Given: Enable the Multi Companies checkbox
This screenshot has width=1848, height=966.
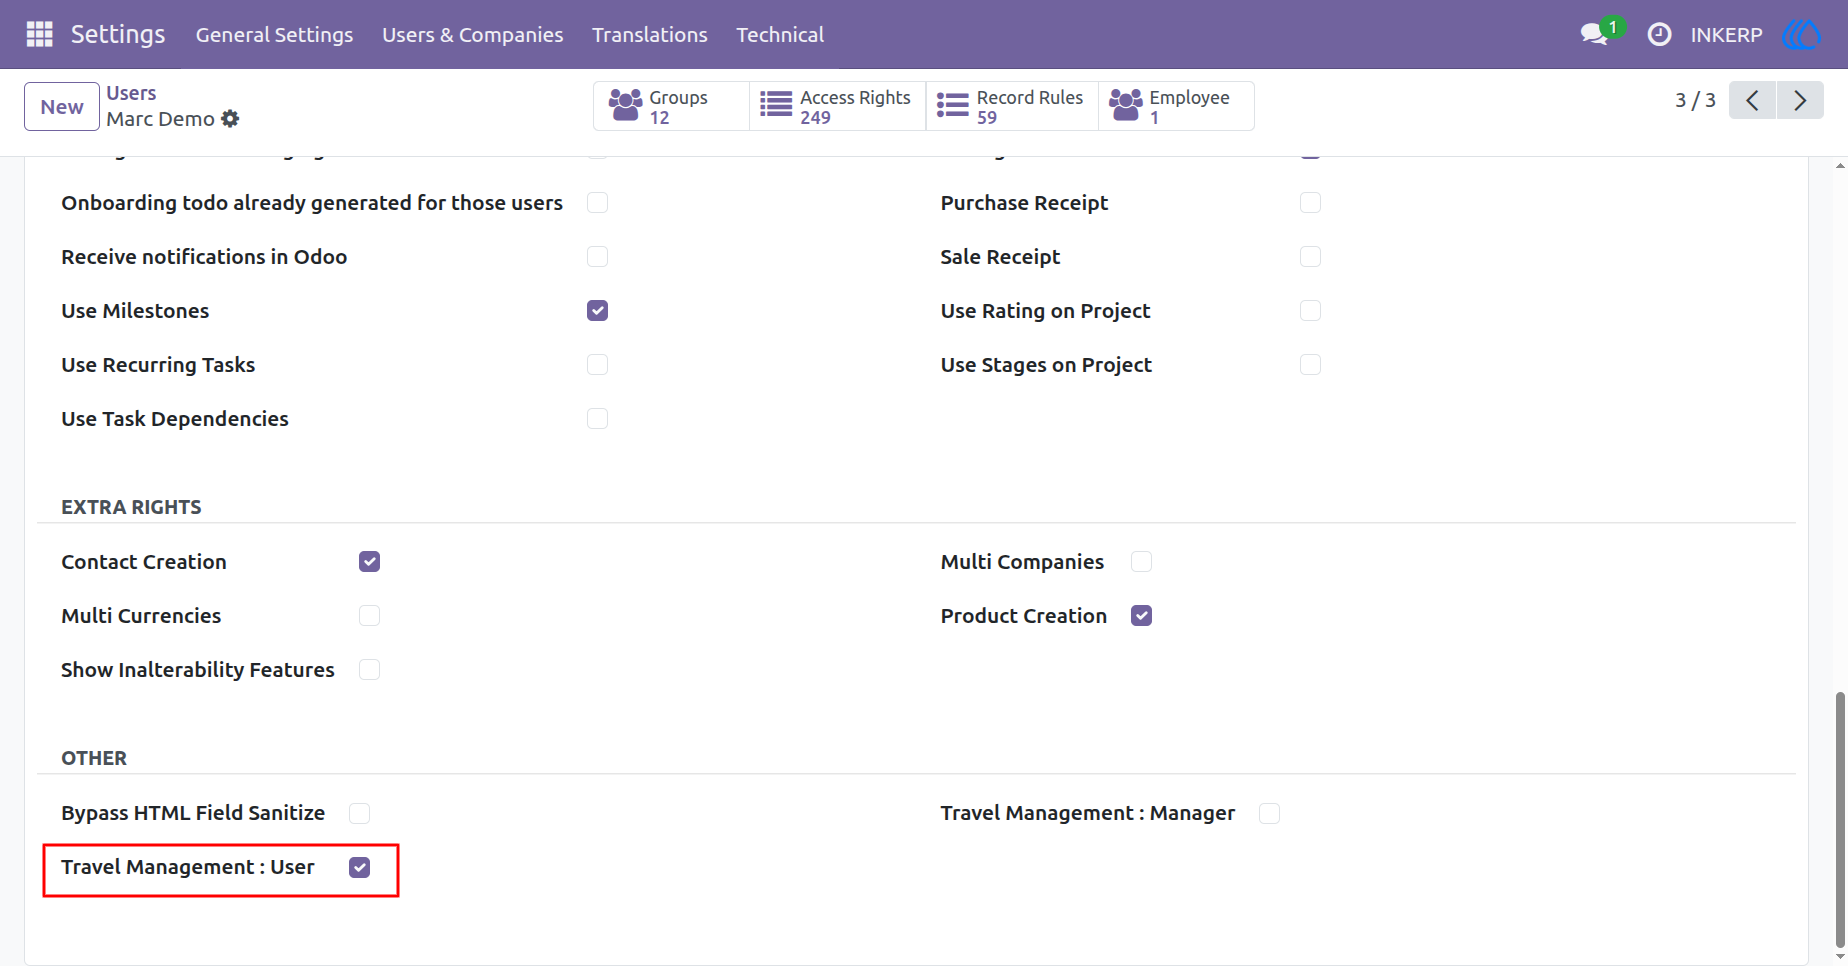Looking at the screenshot, I should pos(1141,562).
